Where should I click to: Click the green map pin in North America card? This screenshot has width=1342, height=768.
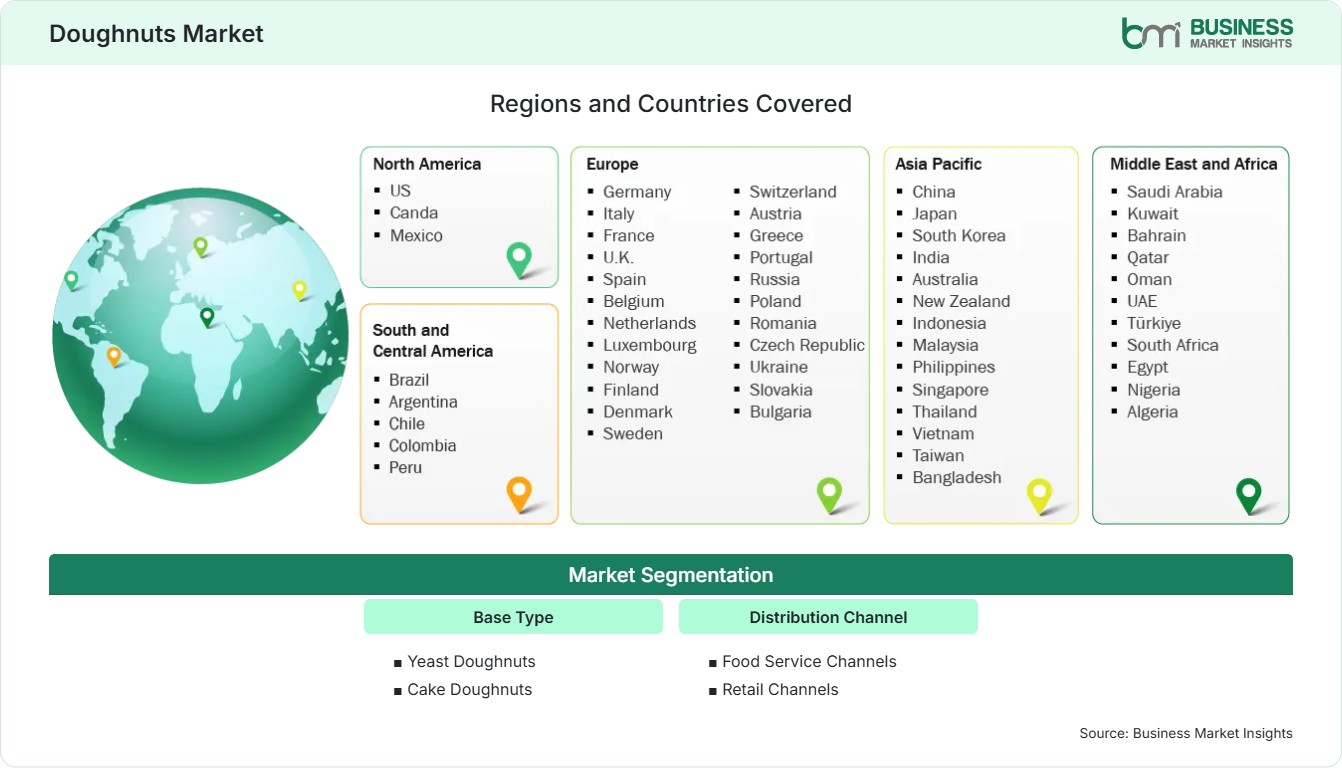pyautogui.click(x=519, y=260)
